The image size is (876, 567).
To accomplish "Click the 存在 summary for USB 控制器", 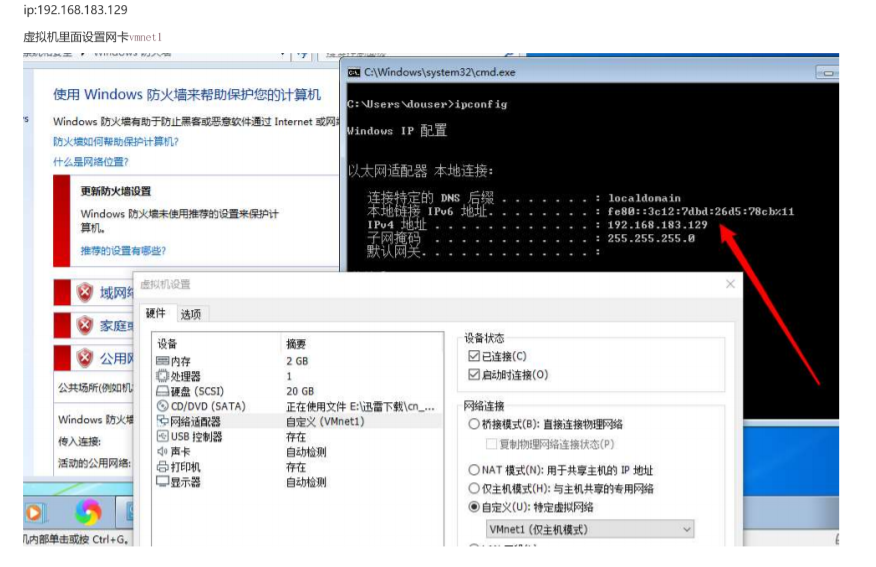I will pos(296,436).
